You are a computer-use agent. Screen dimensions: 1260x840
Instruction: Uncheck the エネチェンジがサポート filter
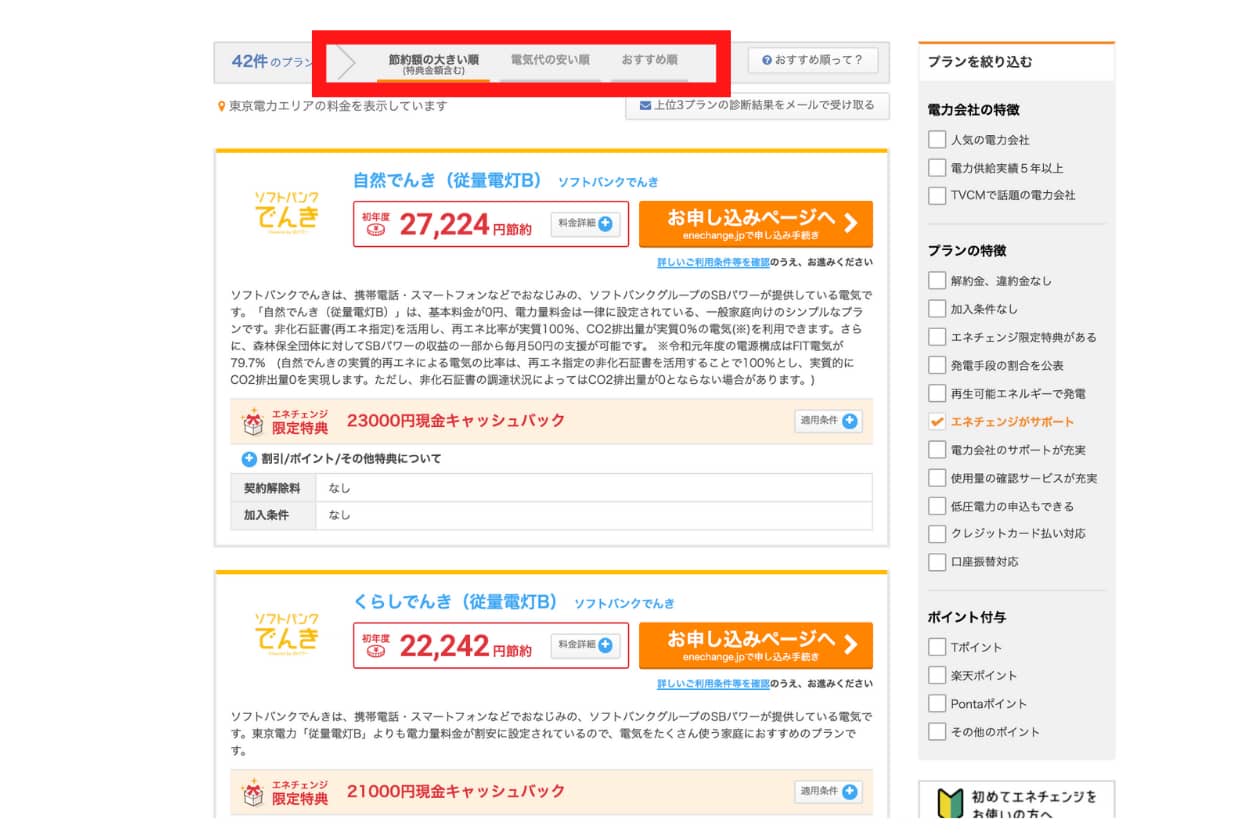point(937,421)
